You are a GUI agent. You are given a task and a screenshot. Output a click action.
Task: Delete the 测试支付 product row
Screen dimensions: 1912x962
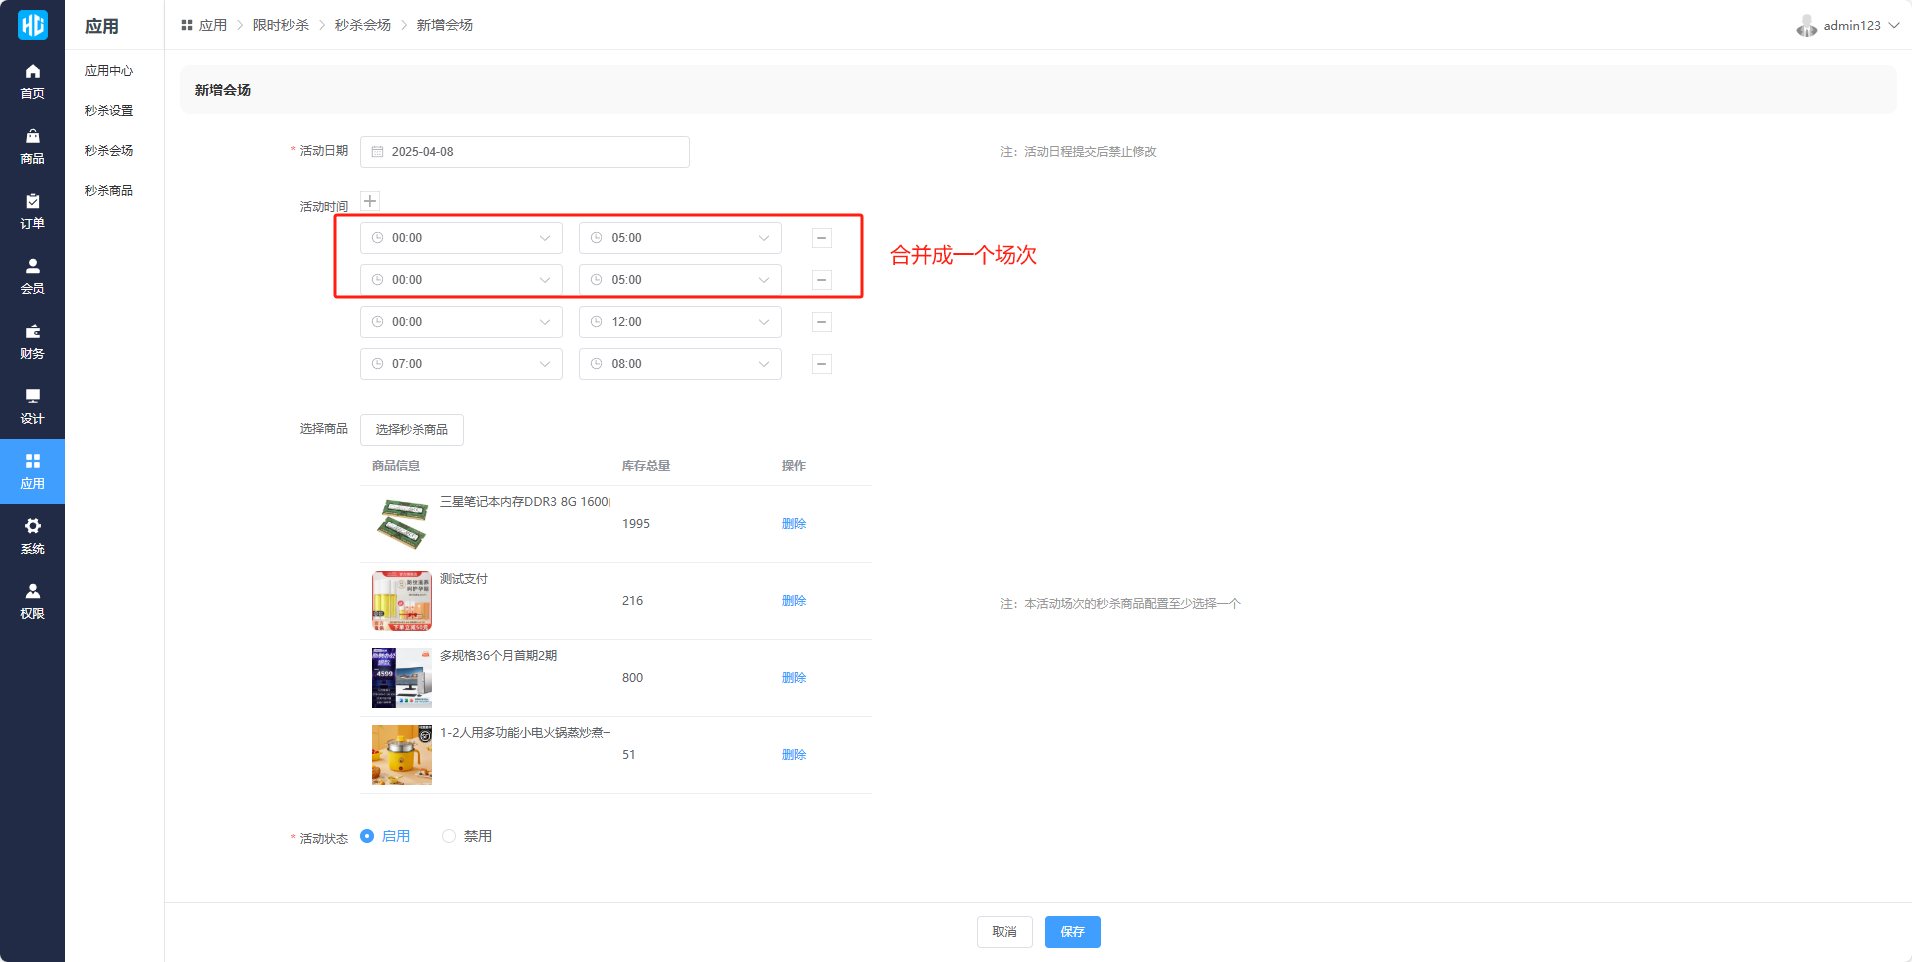click(794, 601)
